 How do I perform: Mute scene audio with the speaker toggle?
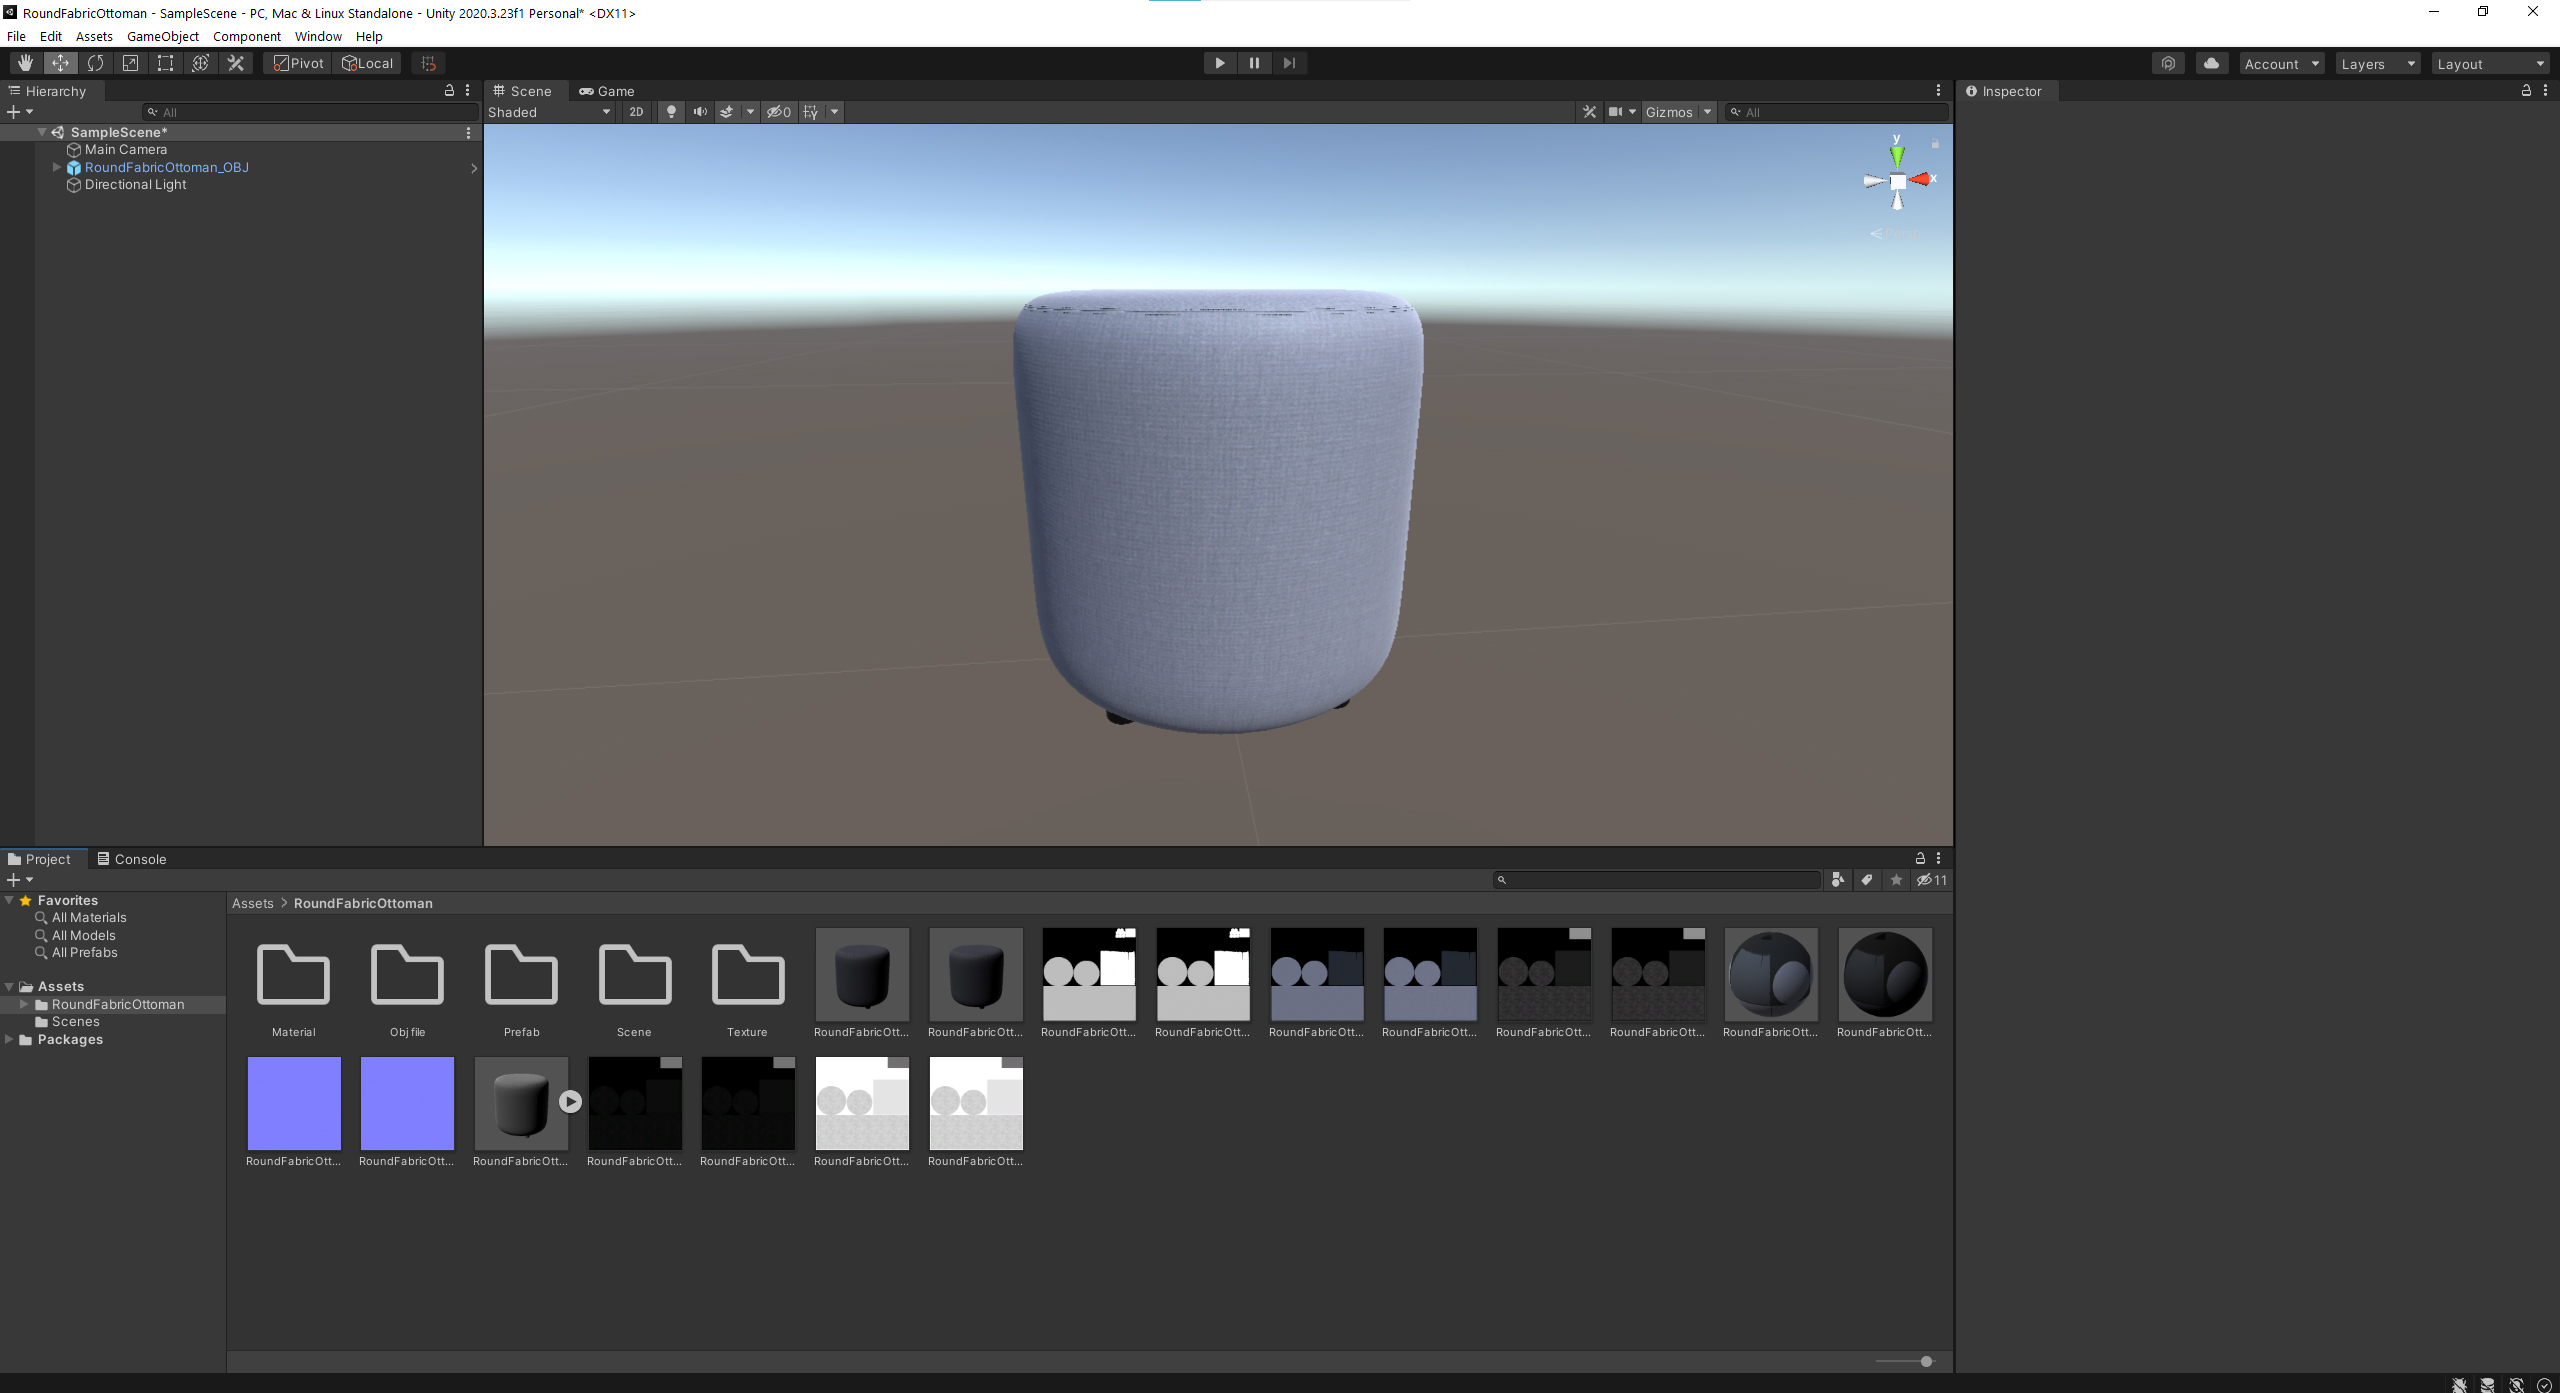point(700,112)
